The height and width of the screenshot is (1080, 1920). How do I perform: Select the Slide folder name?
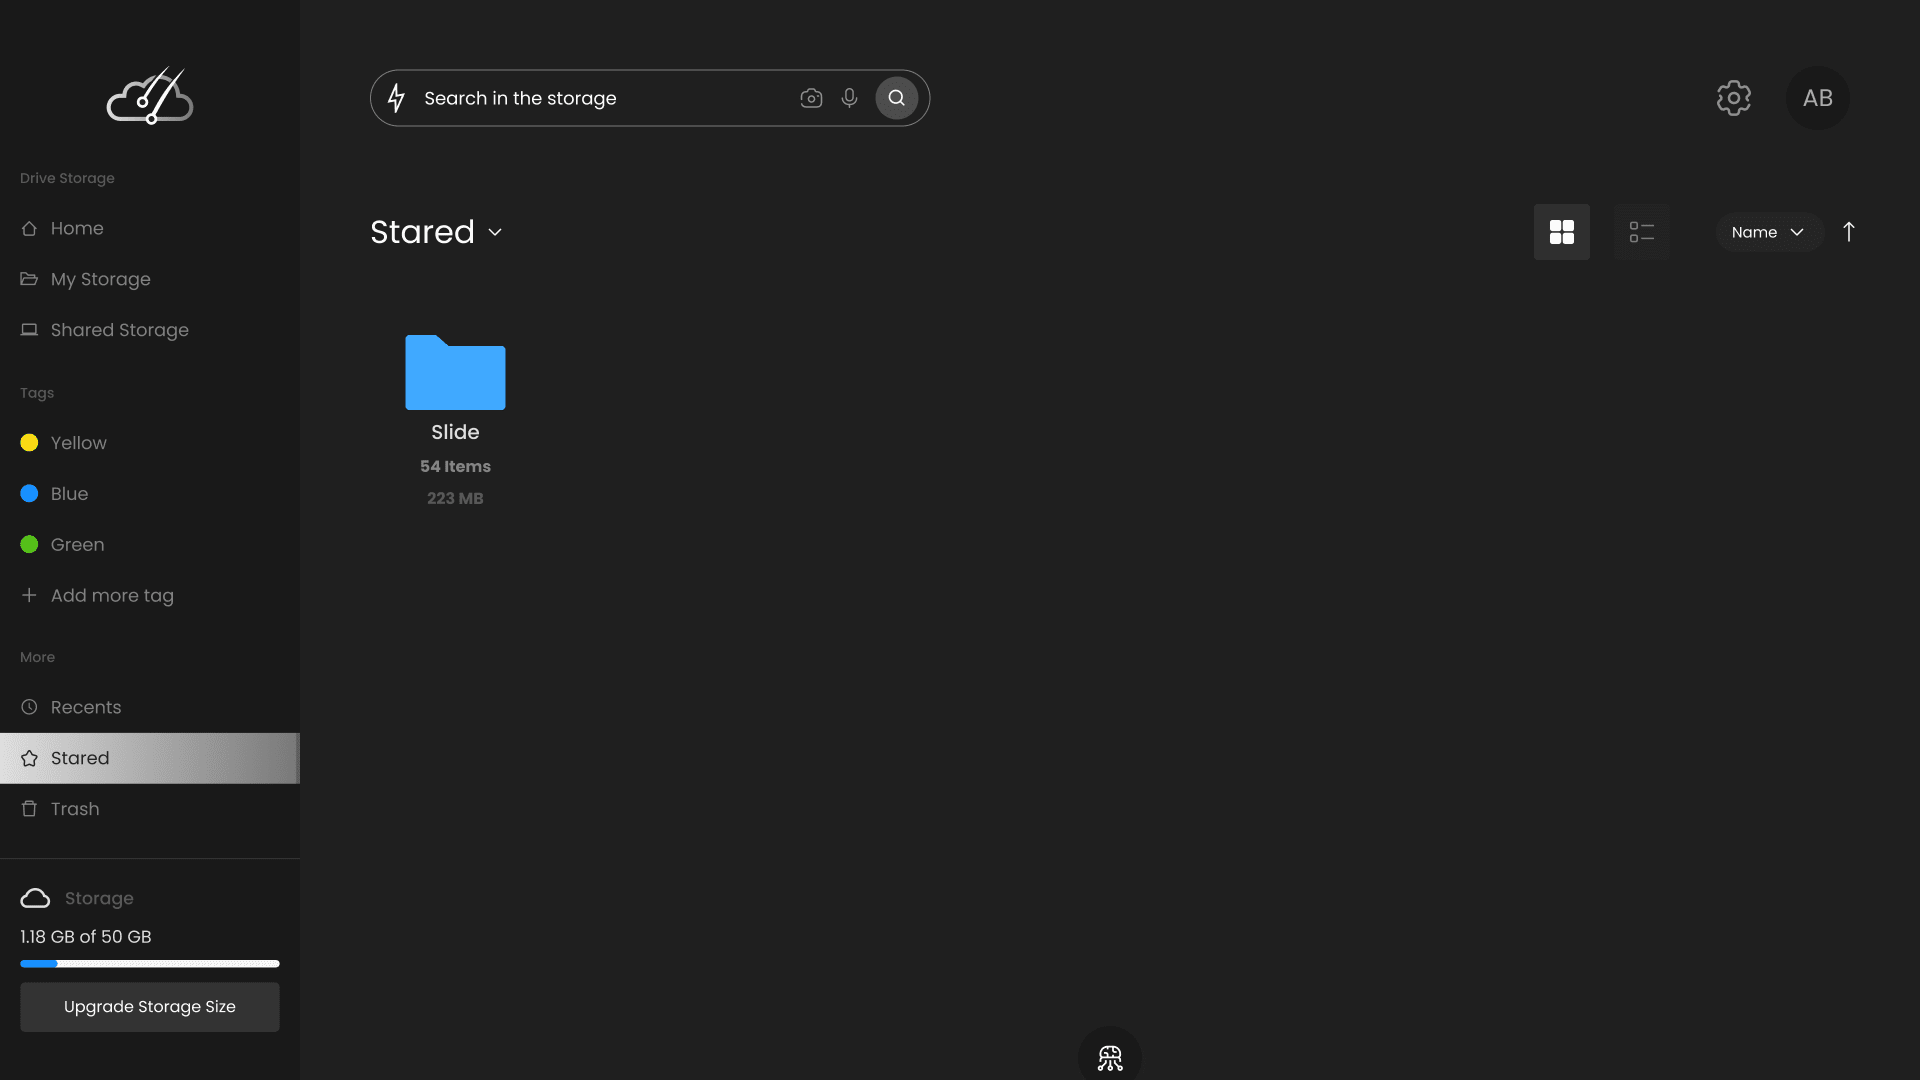[455, 432]
